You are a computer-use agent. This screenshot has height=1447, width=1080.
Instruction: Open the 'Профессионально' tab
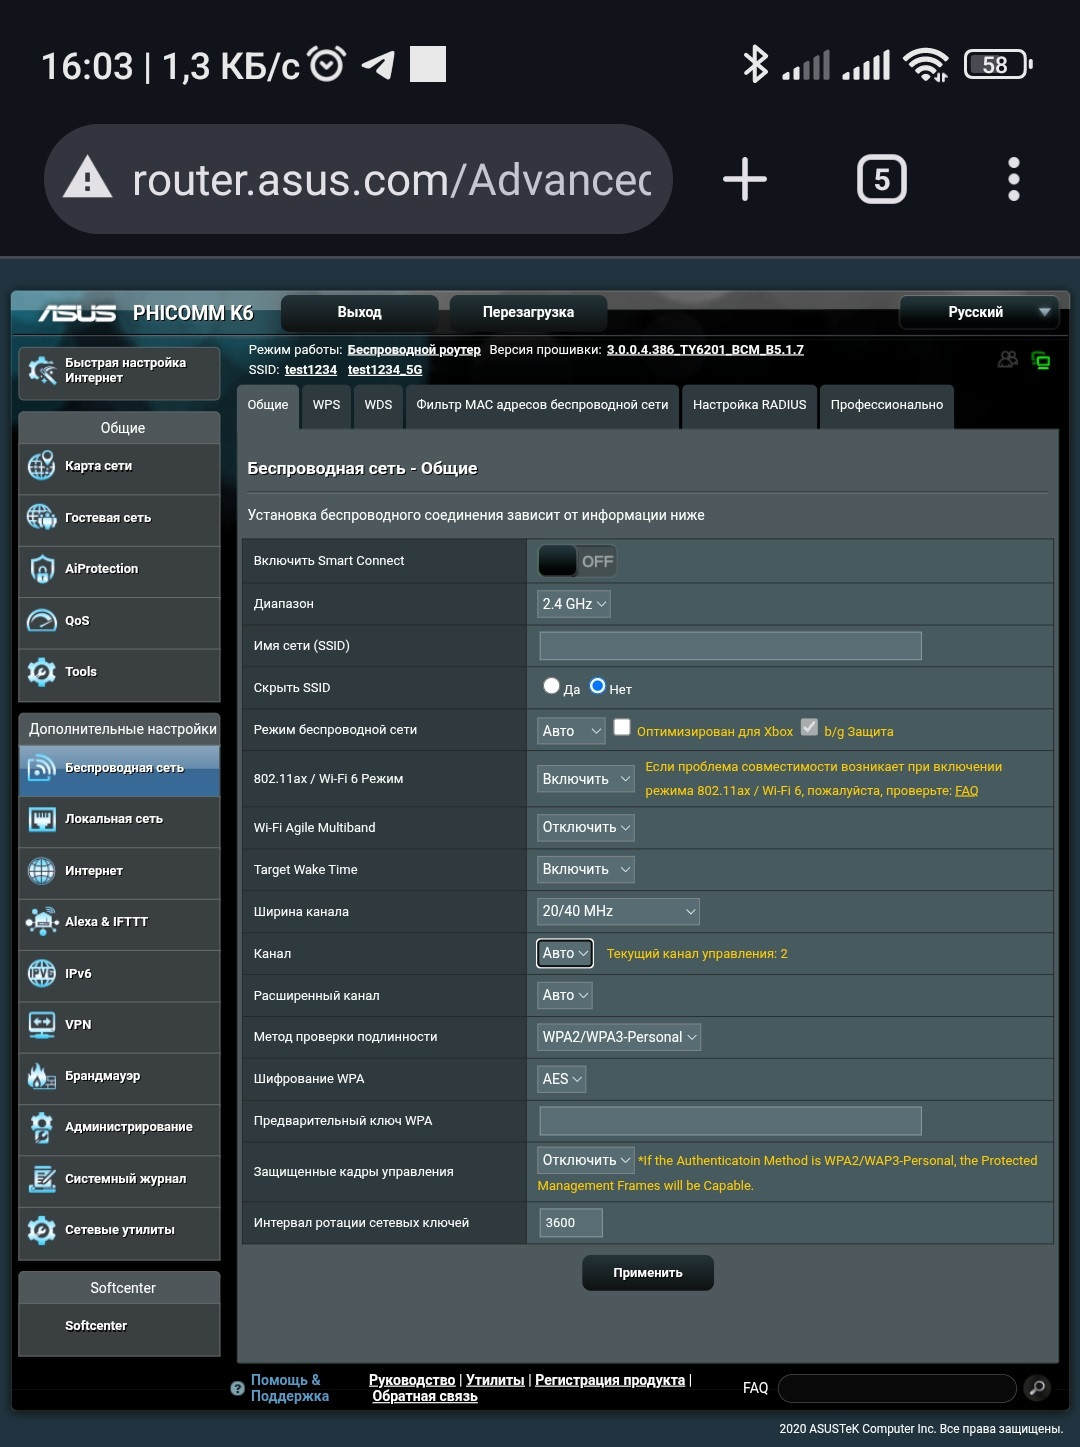(886, 405)
